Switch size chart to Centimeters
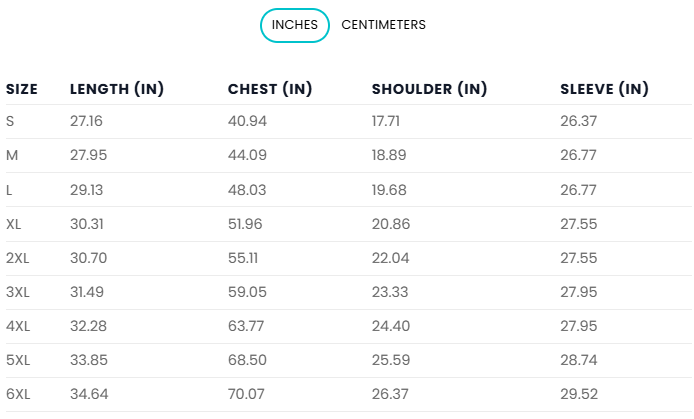694x419 pixels. point(383,25)
